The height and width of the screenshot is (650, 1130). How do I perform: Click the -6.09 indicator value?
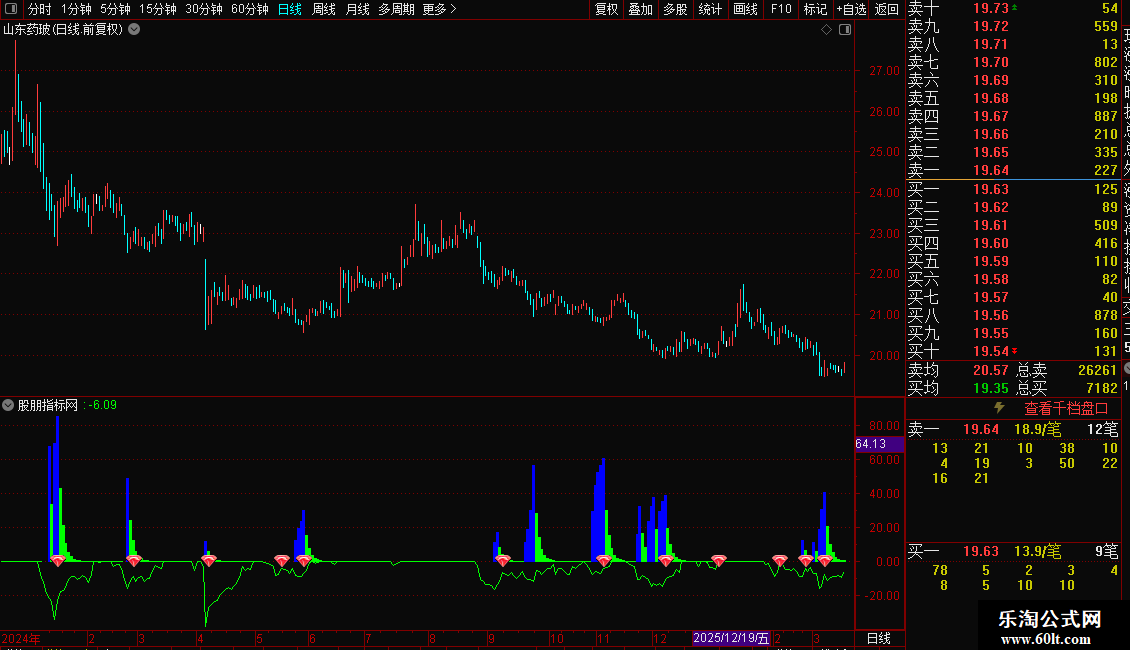coord(102,405)
